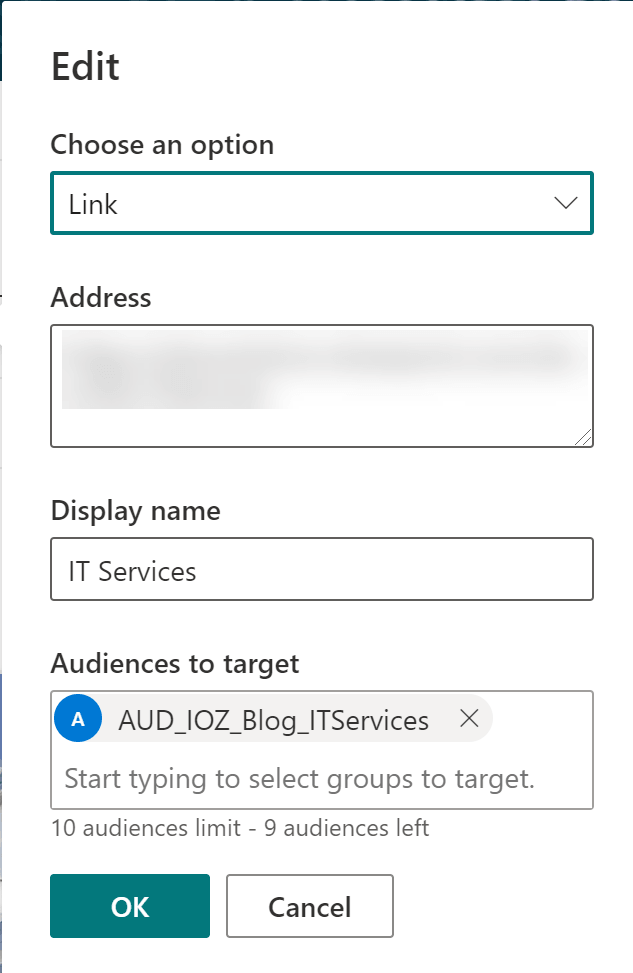Click empty area at end of Display name field

(450, 570)
